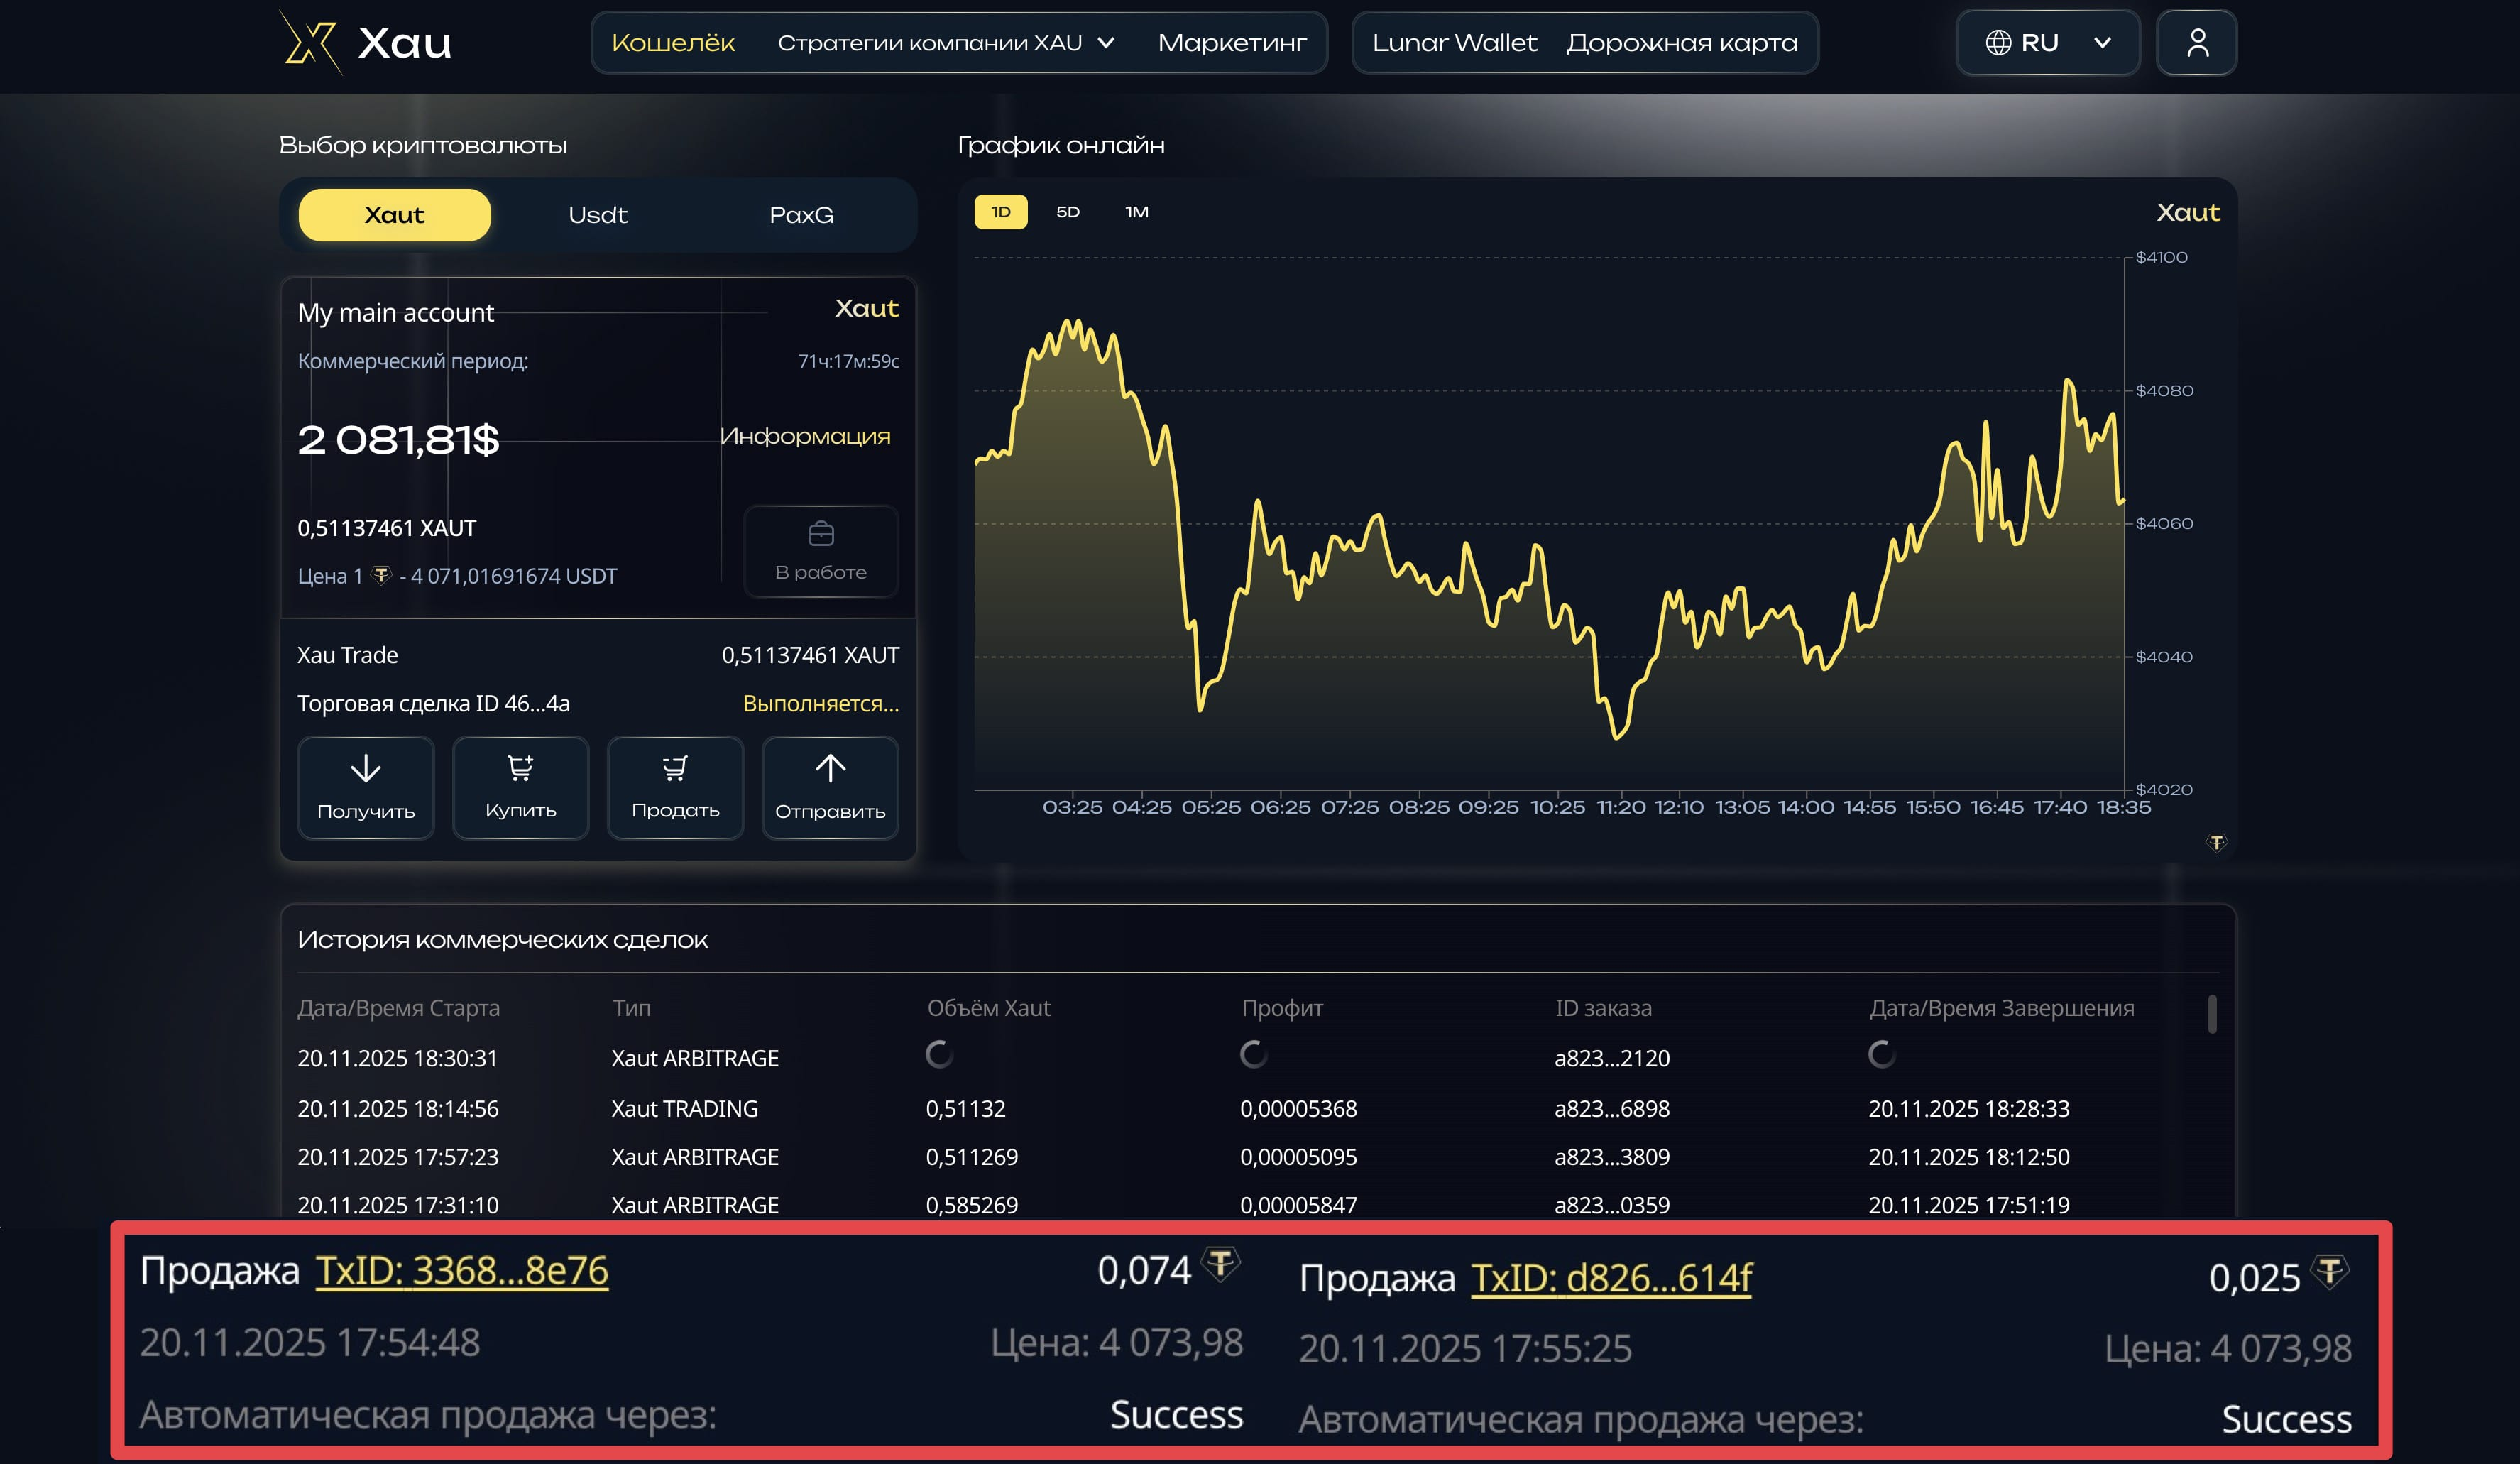Click the Купить cart icon
This screenshot has height=1464, width=2520.
click(x=520, y=768)
